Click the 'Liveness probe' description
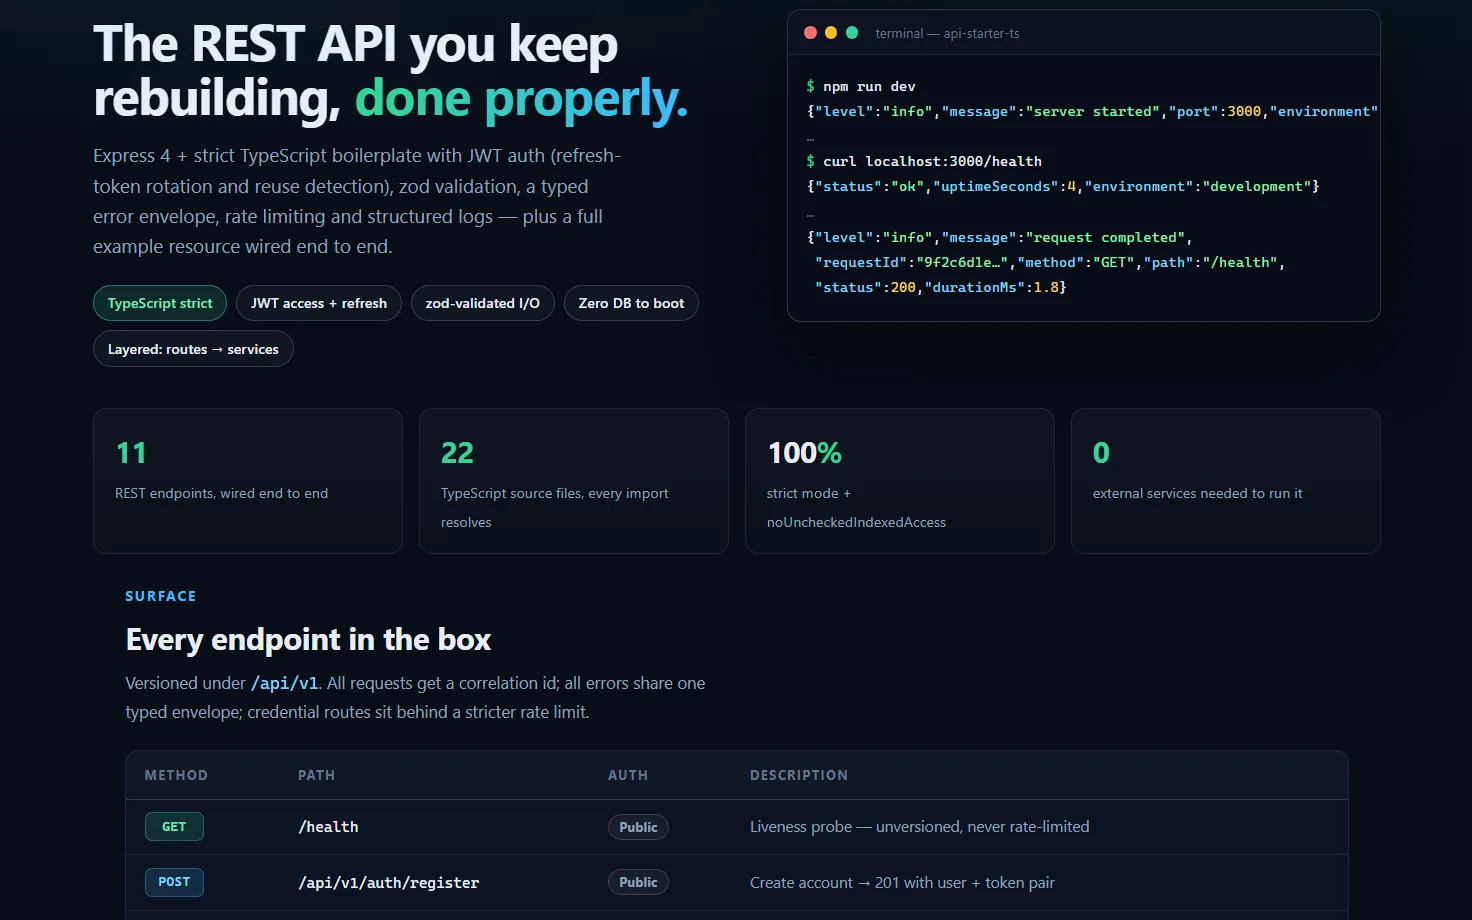This screenshot has height=920, width=1472. [920, 827]
